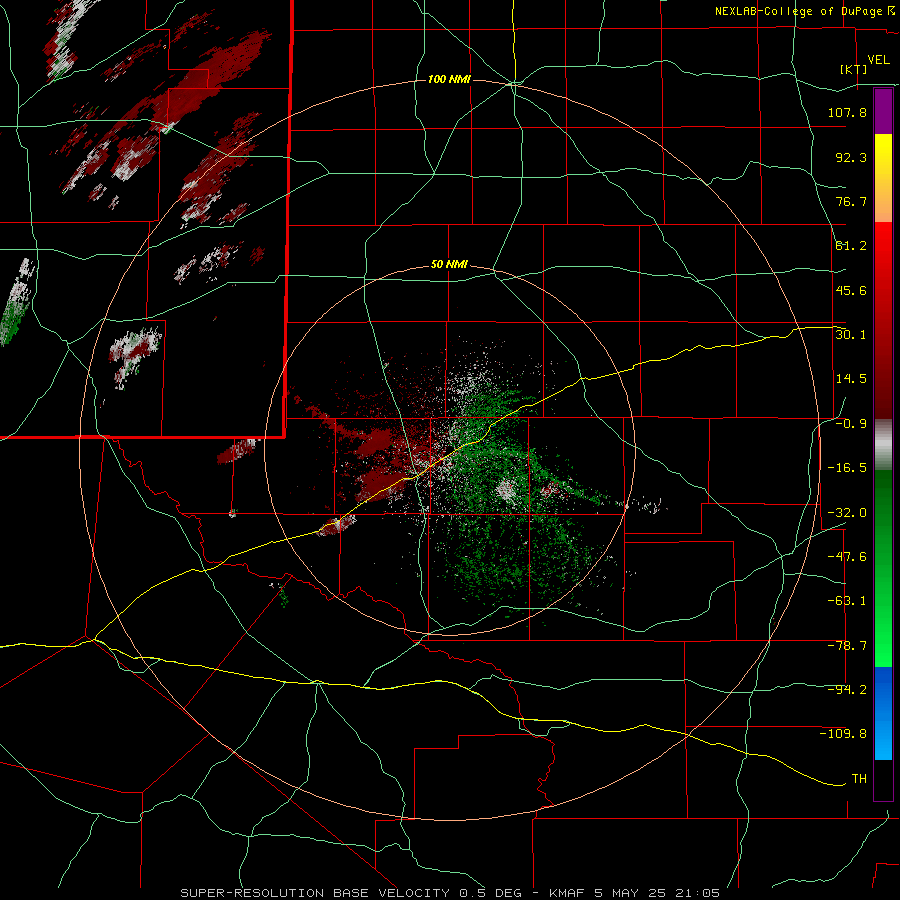Pick the yellow-orange segment of the color bar

[883, 178]
